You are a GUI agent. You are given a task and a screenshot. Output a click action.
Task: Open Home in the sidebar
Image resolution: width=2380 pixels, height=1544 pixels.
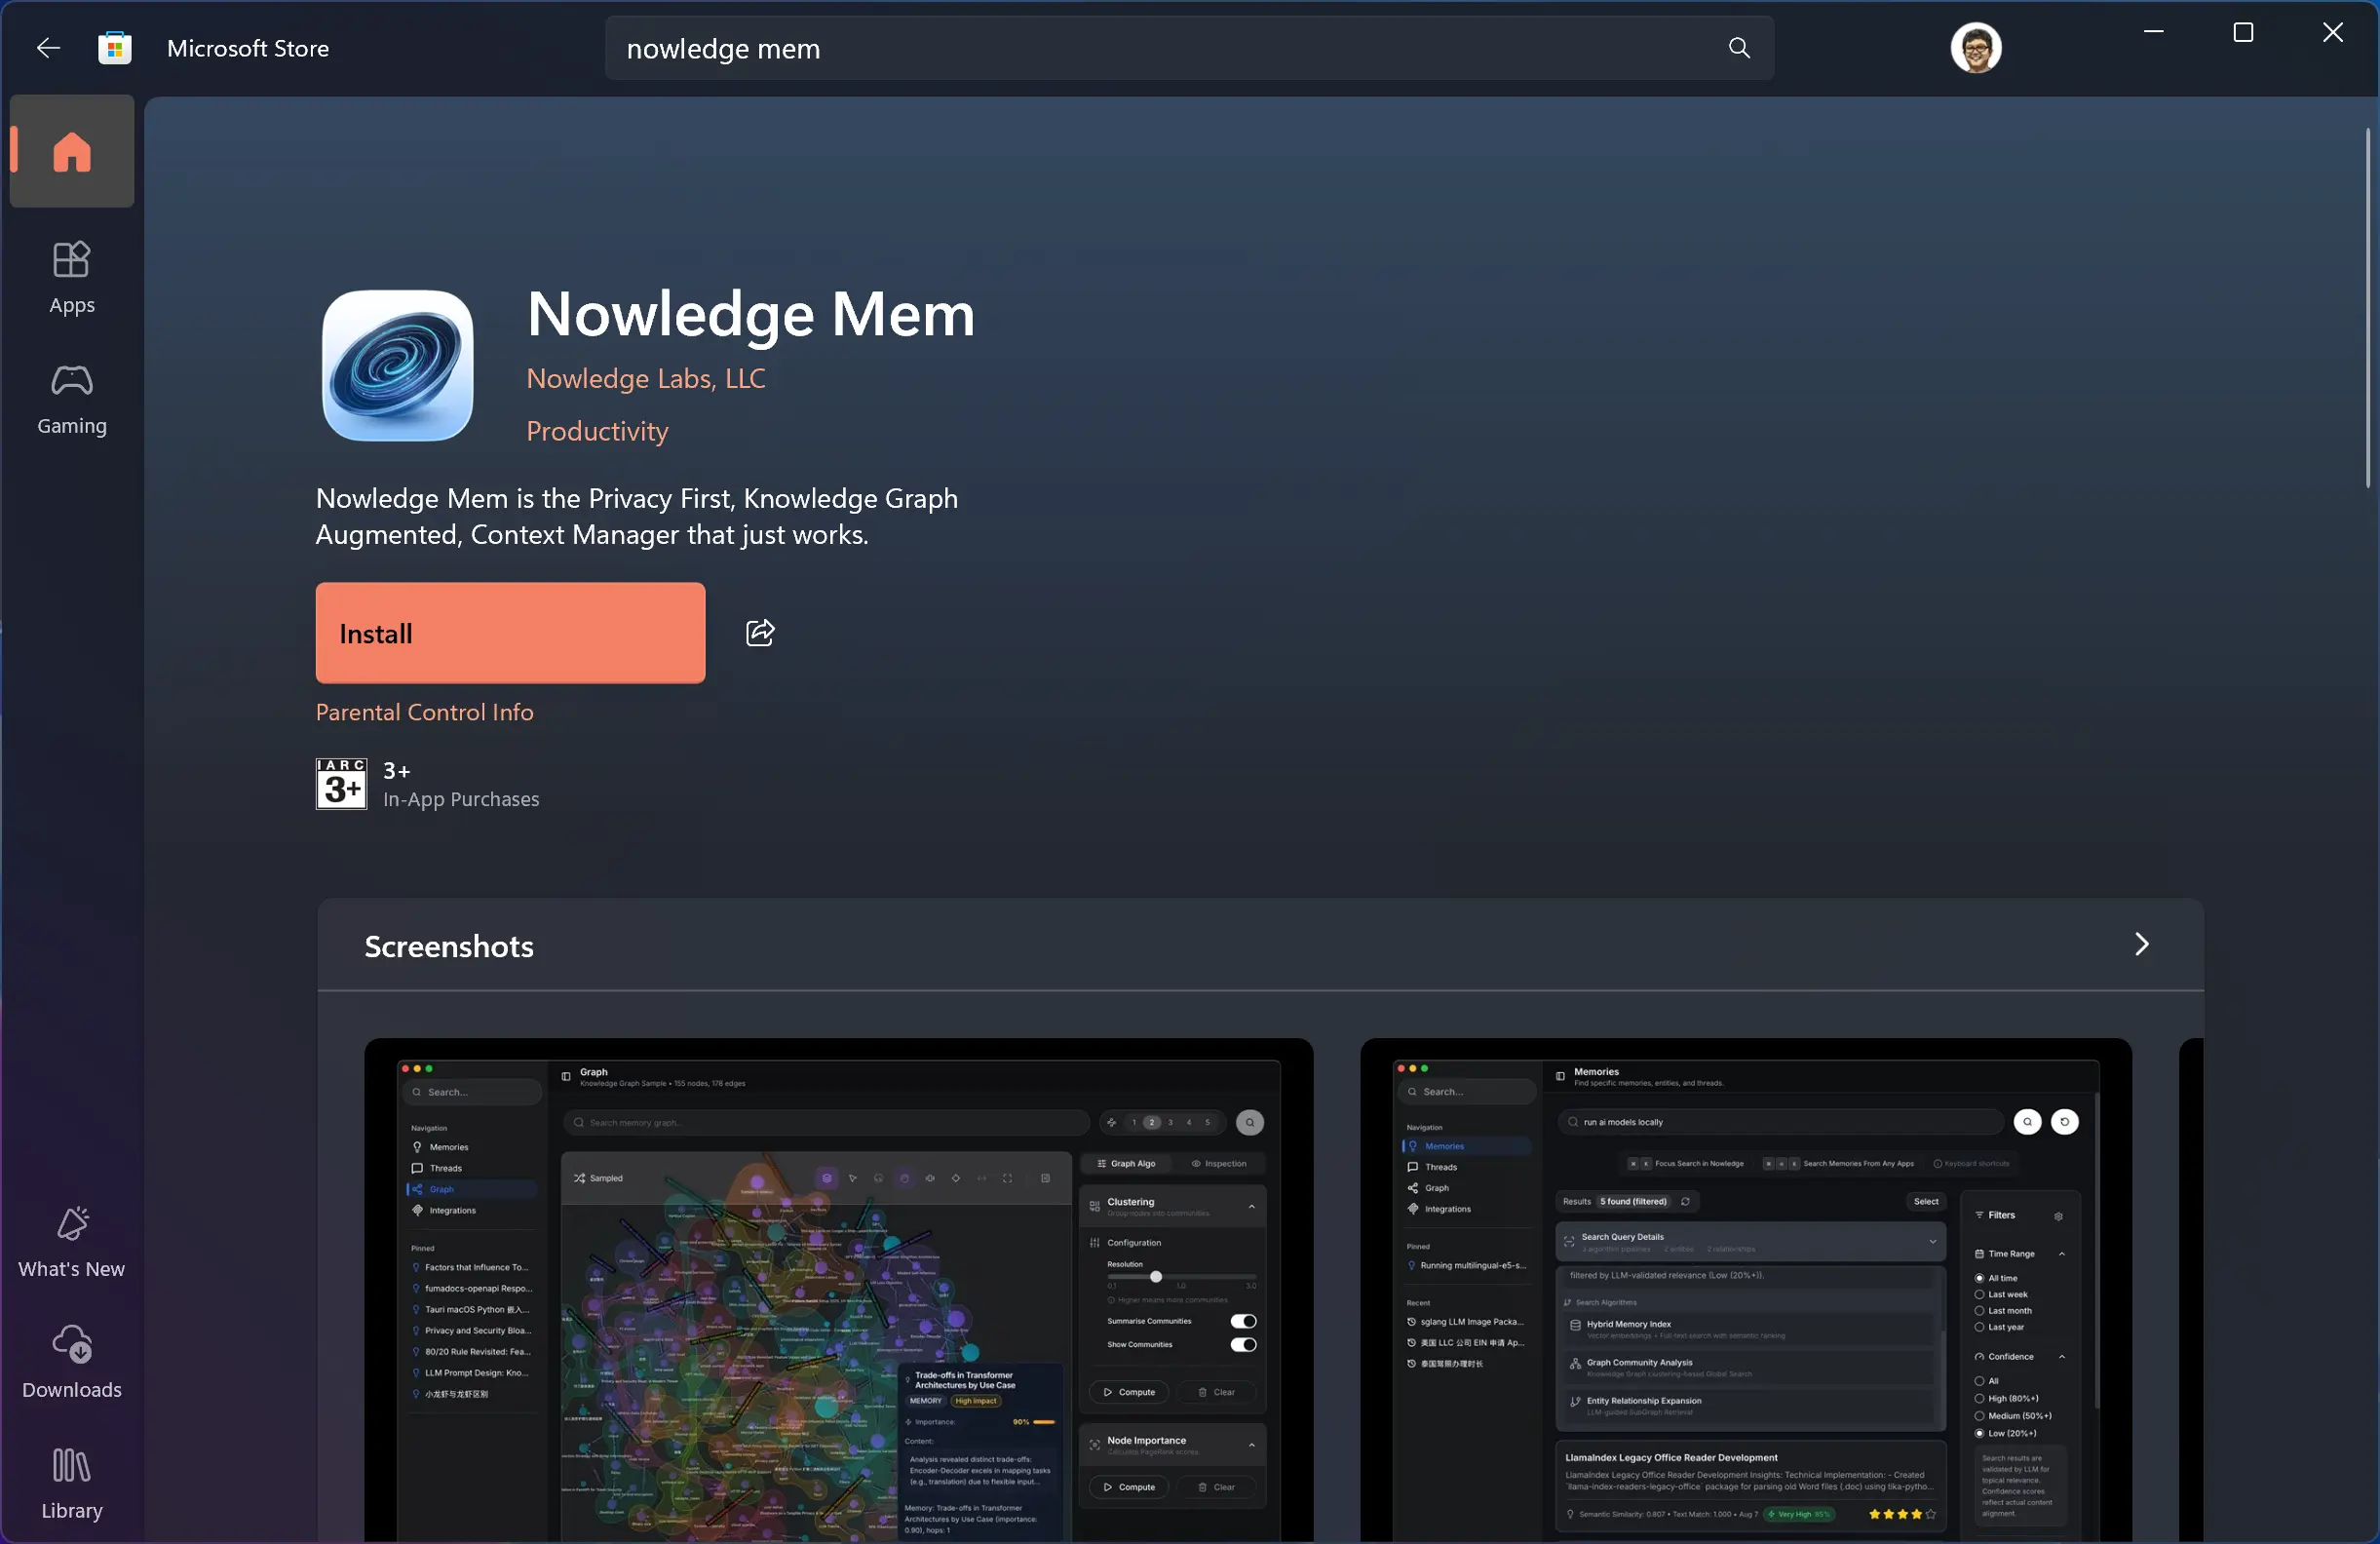[x=72, y=152]
